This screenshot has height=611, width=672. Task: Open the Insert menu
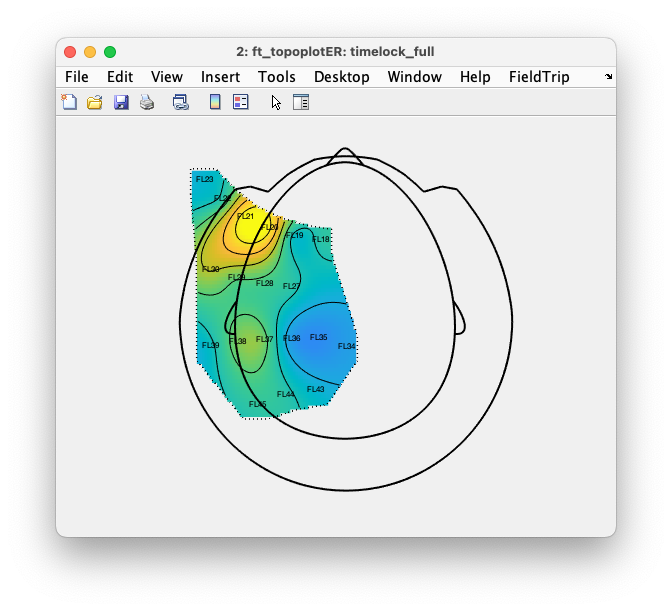tap(220, 77)
